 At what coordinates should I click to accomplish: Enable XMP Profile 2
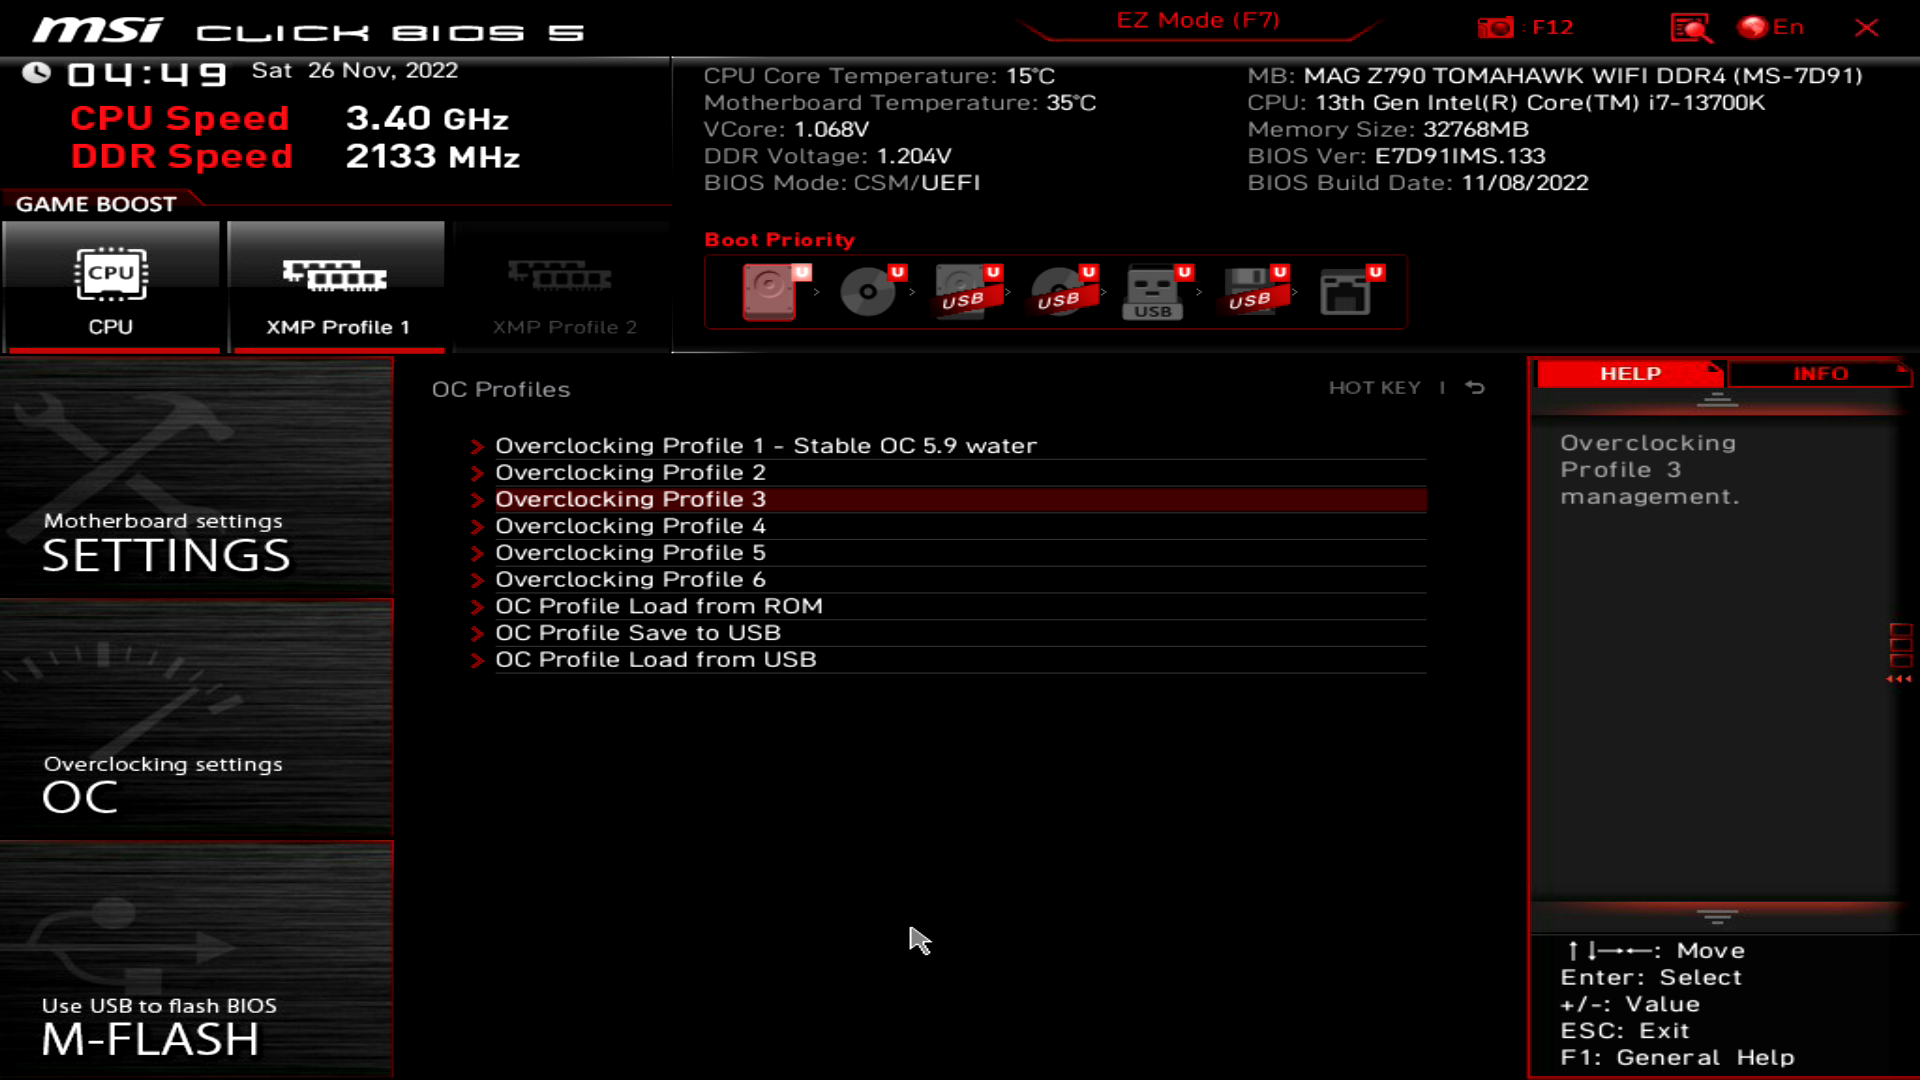pos(562,287)
